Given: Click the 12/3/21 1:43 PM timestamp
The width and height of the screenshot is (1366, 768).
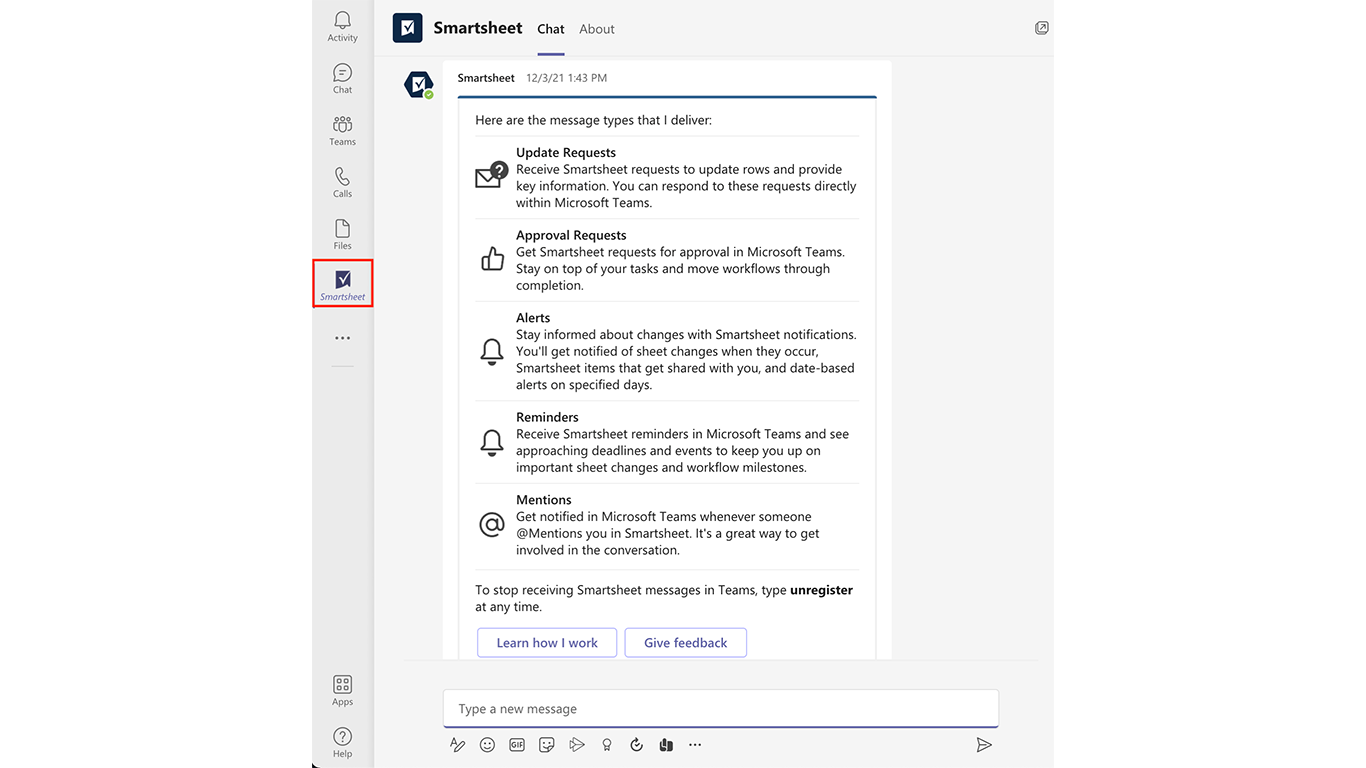Looking at the screenshot, I should point(567,78).
